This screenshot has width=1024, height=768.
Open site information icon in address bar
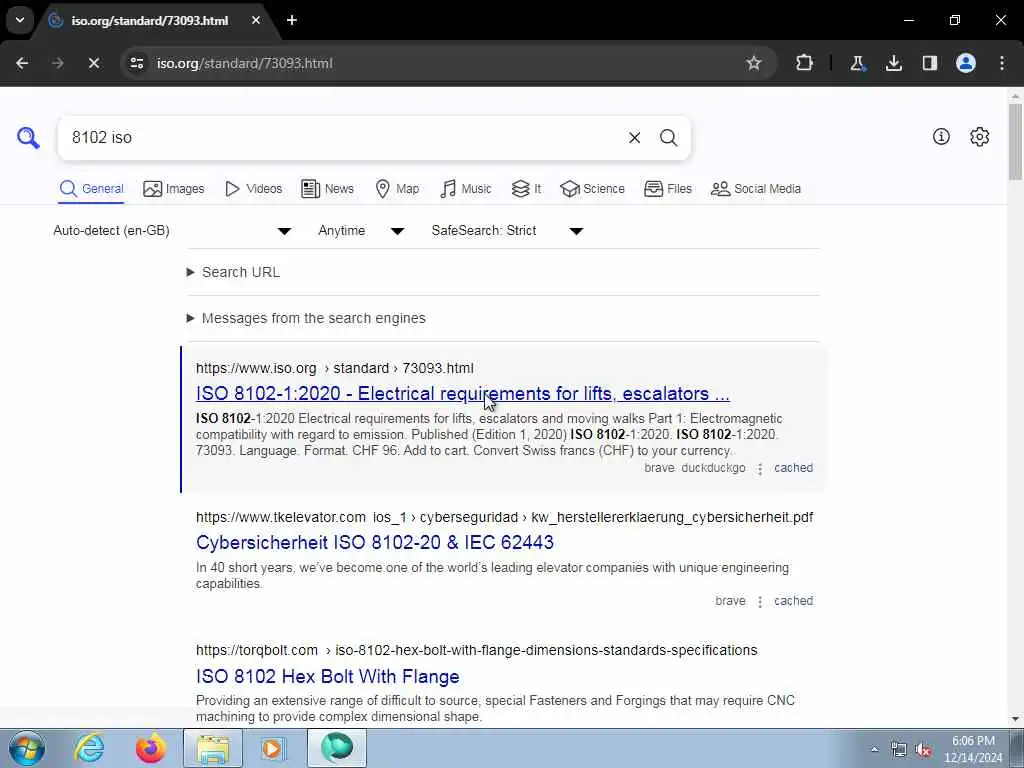136,63
